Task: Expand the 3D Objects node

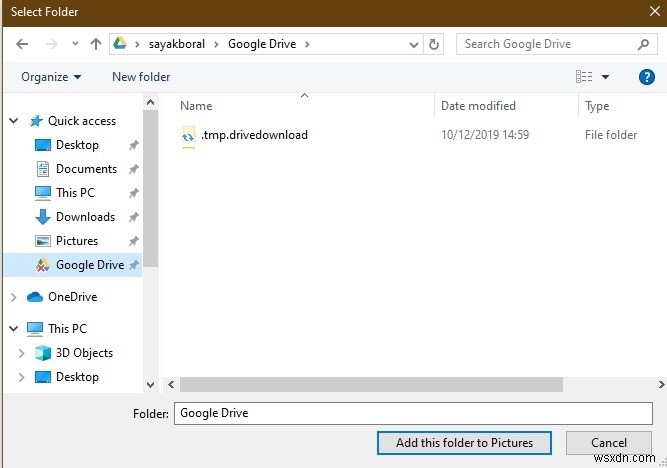Action: pyautogui.click(x=23, y=353)
